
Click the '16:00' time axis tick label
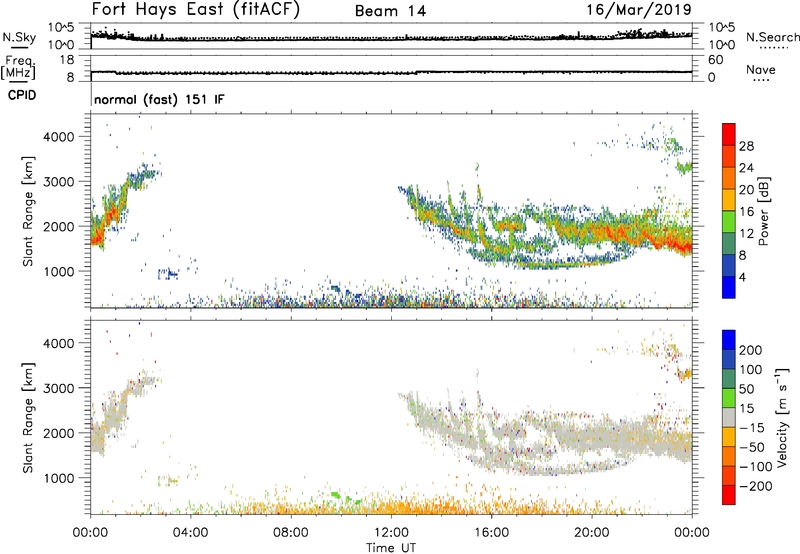click(491, 533)
